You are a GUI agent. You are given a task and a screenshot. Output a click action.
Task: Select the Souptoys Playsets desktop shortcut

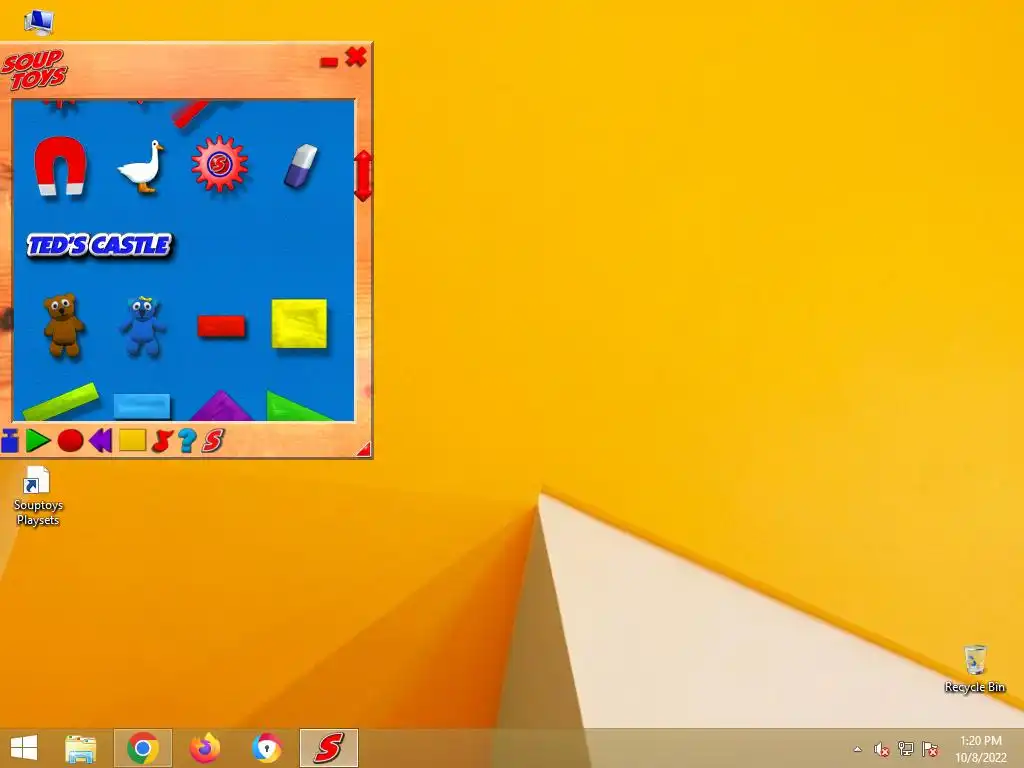38,496
